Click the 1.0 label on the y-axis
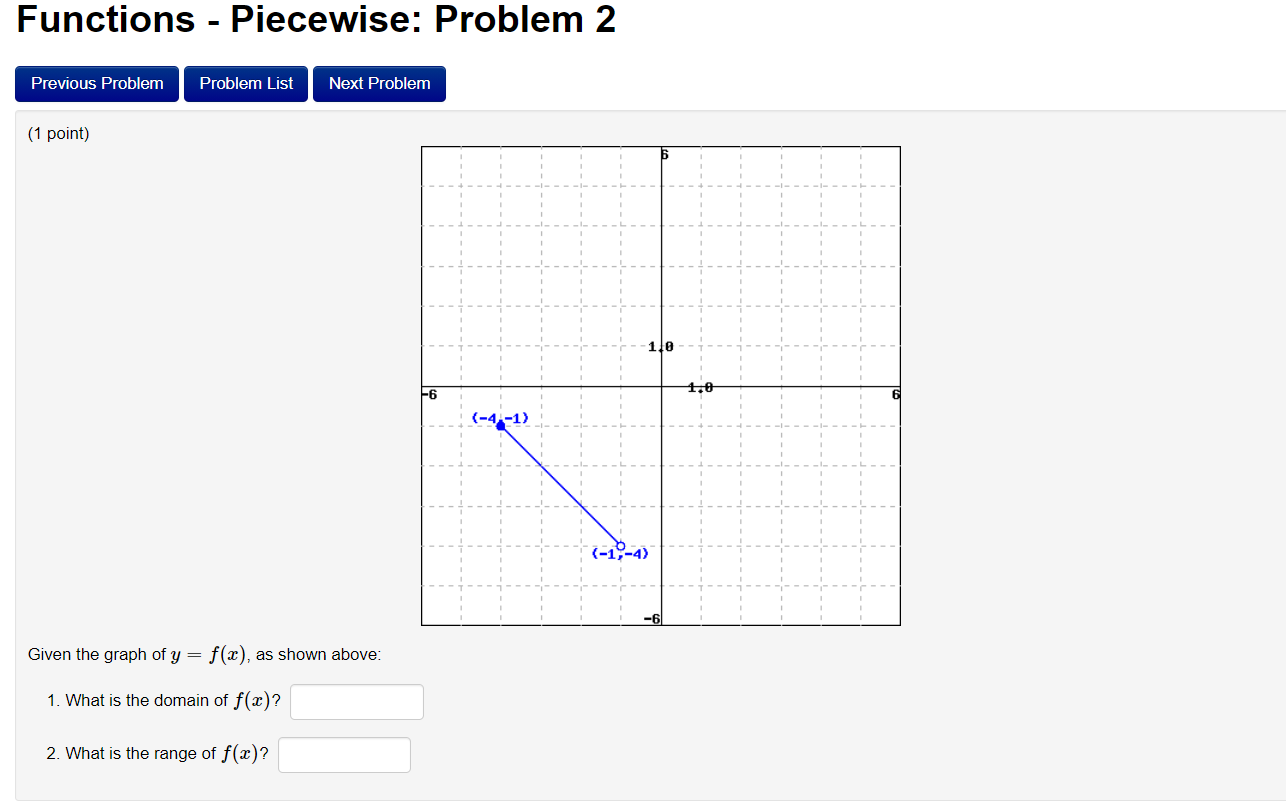Screen dimensions: 1286x801 click(659, 345)
